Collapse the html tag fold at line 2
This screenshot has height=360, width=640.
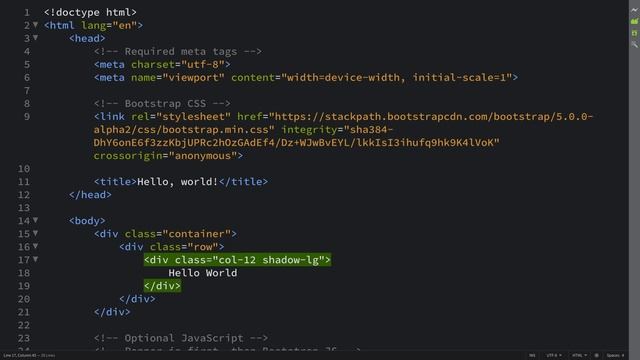(36, 25)
